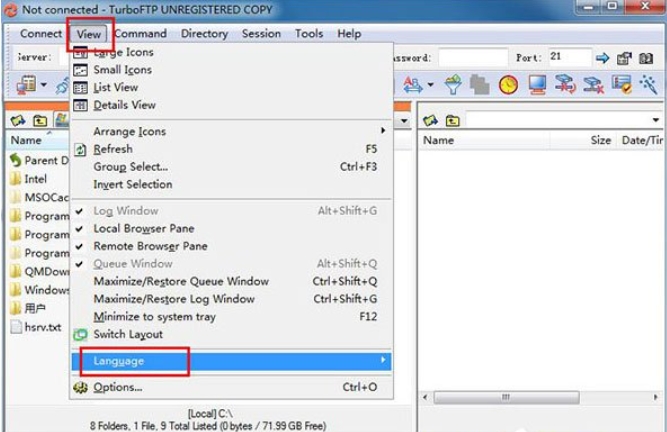
Task: Click the remote pane parent folder icon
Action: pyautogui.click(x=453, y=121)
